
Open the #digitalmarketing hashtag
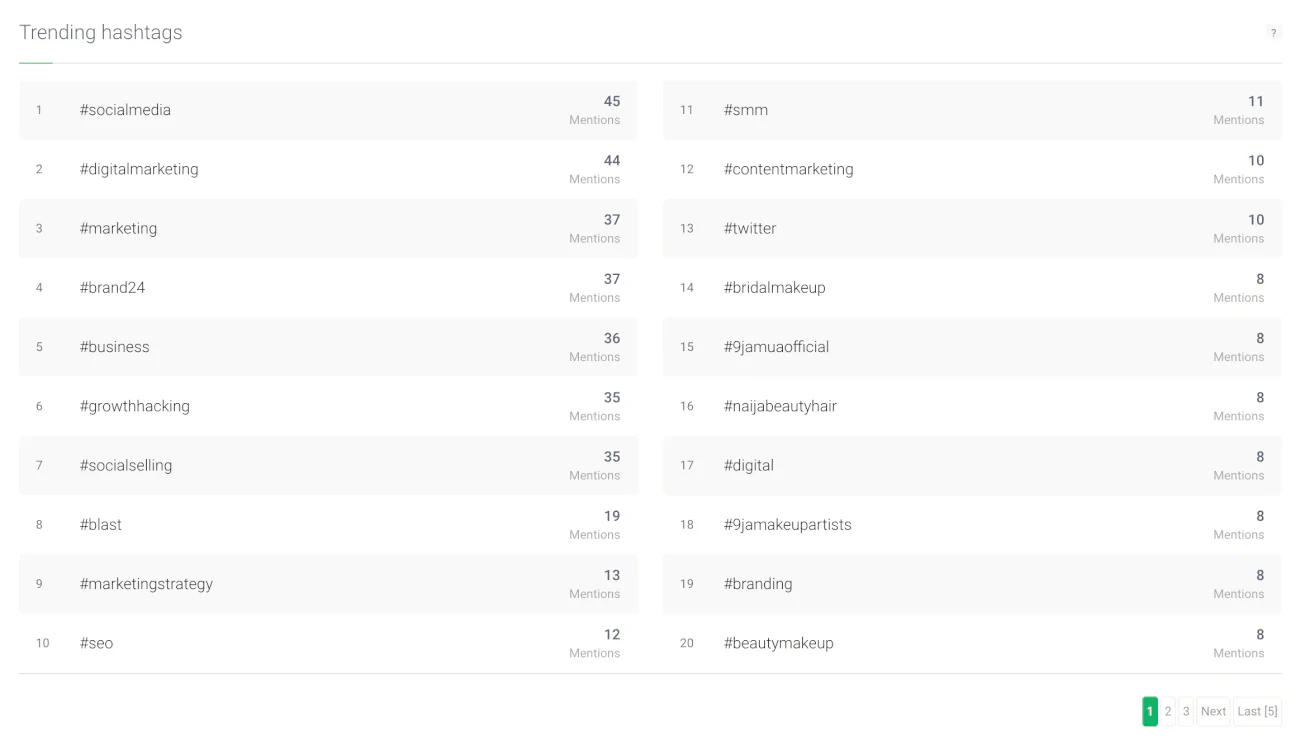pos(139,169)
